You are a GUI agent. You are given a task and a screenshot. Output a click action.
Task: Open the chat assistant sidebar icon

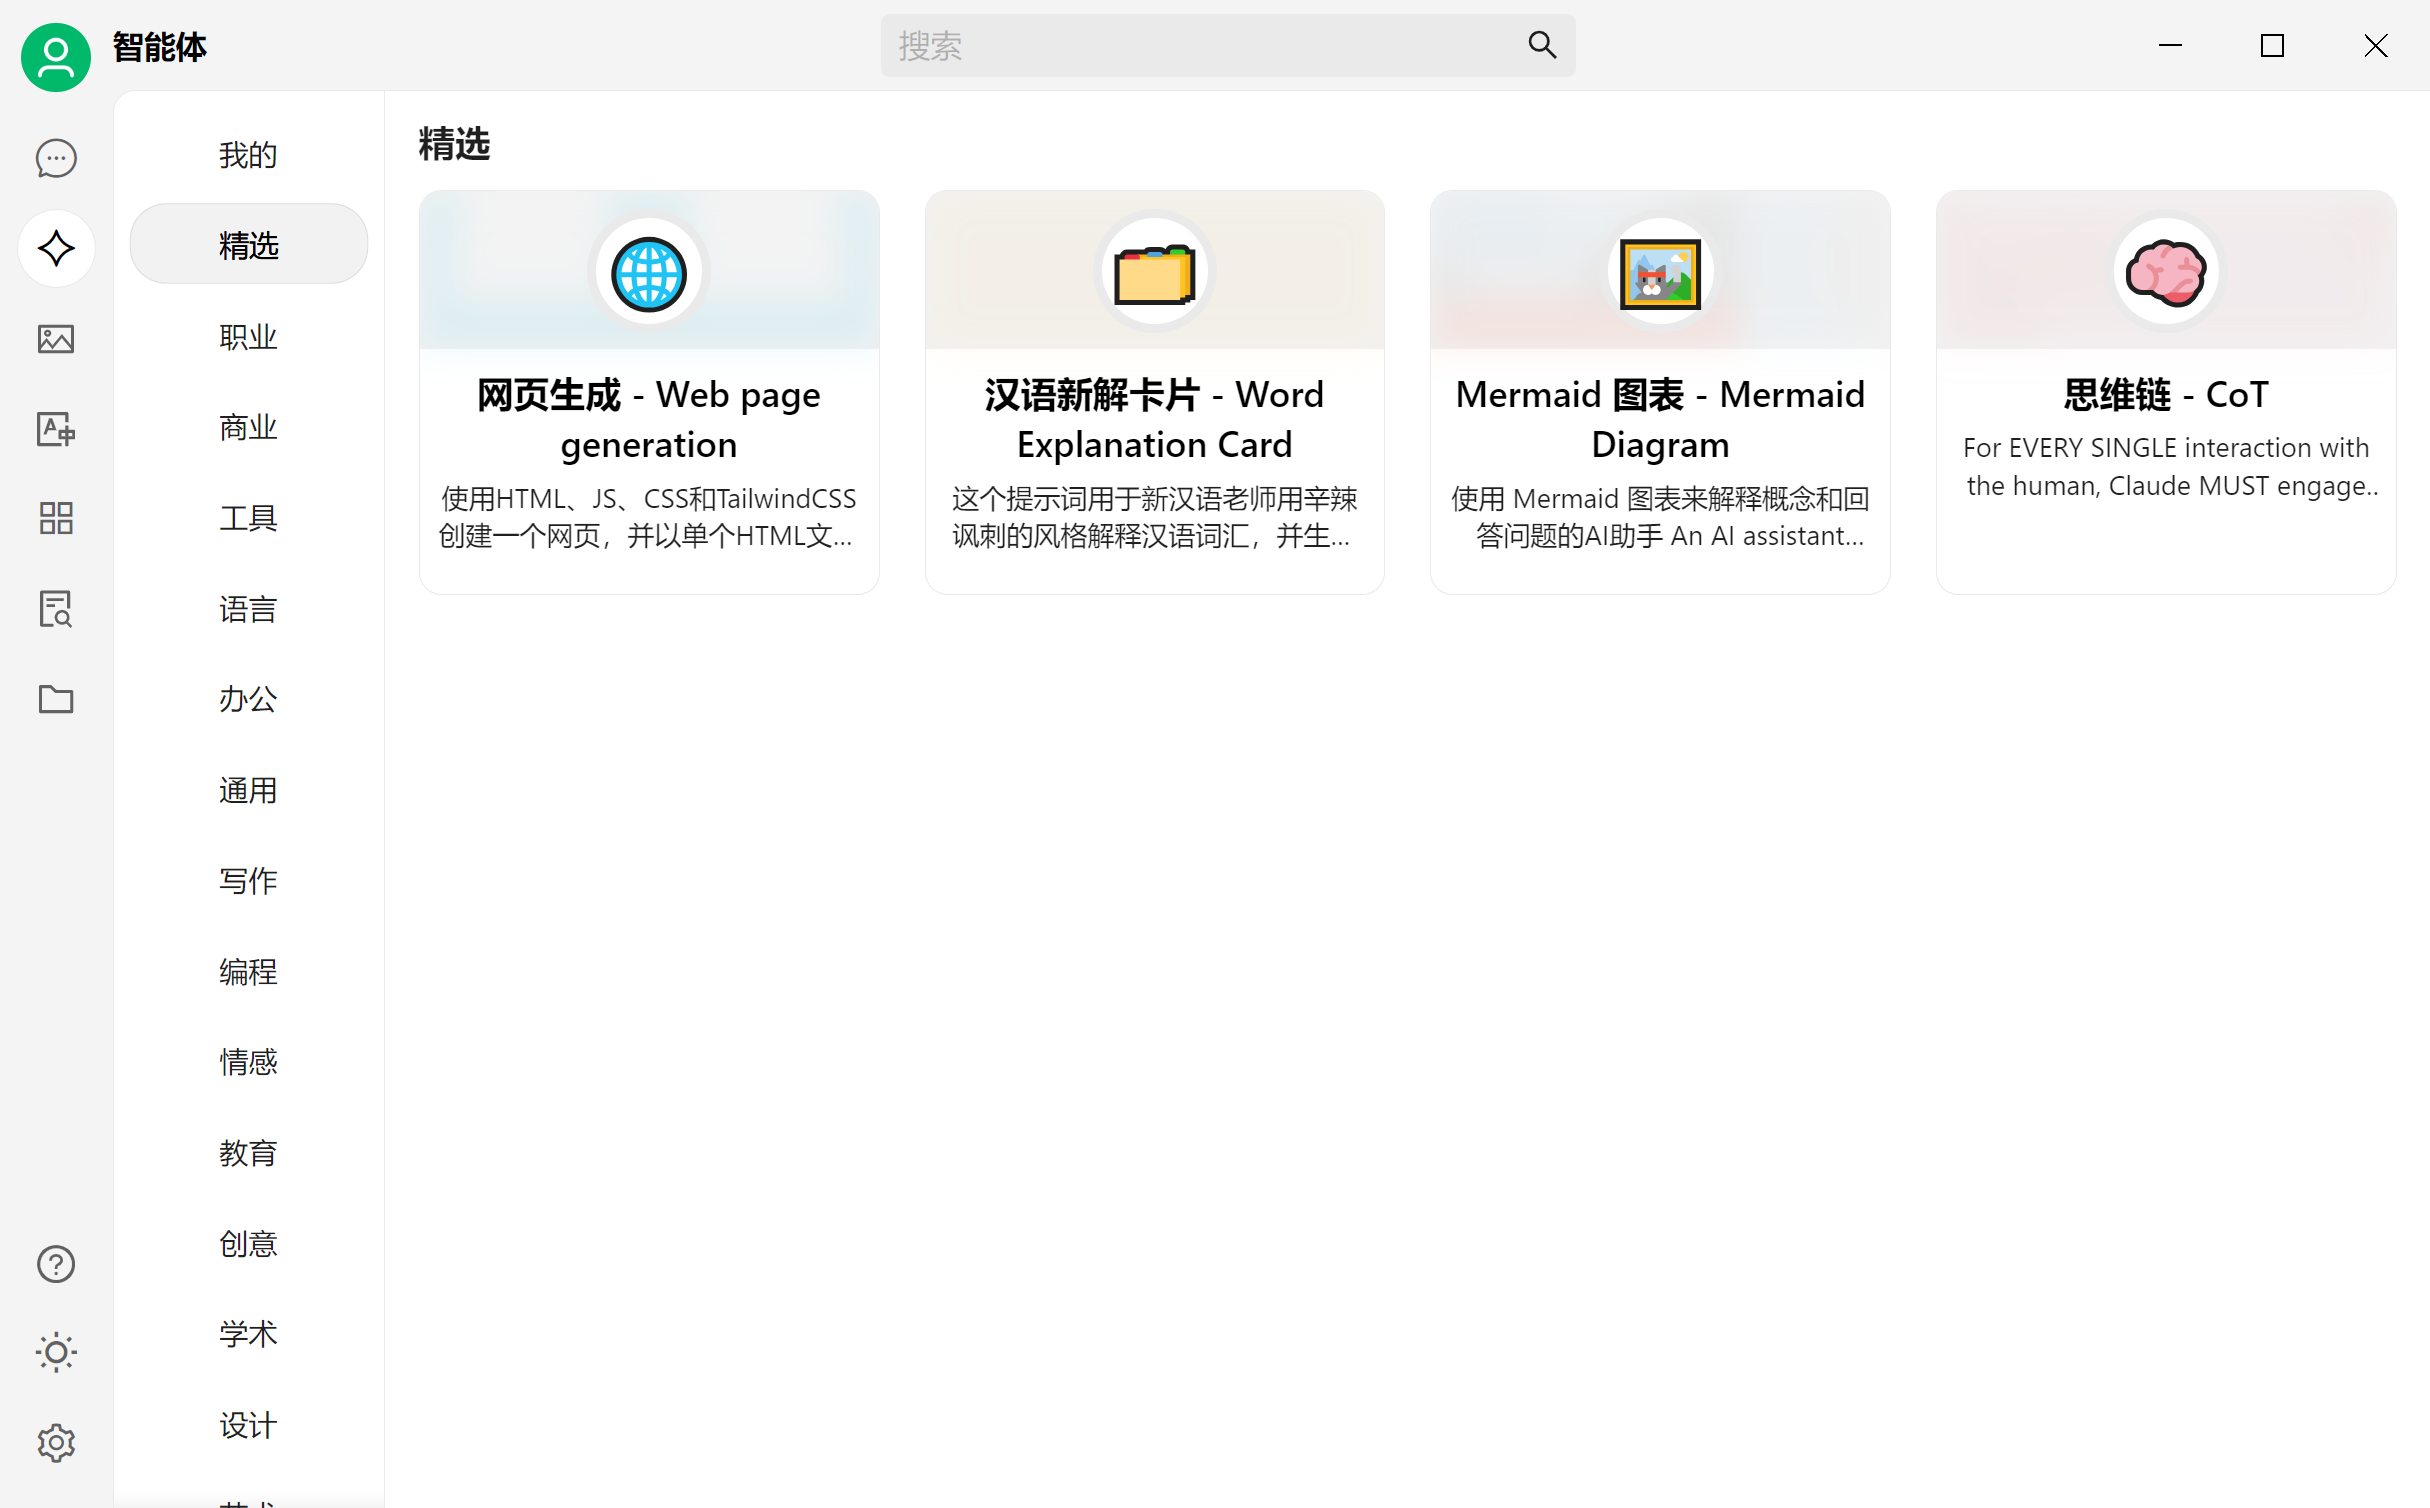coord(56,158)
